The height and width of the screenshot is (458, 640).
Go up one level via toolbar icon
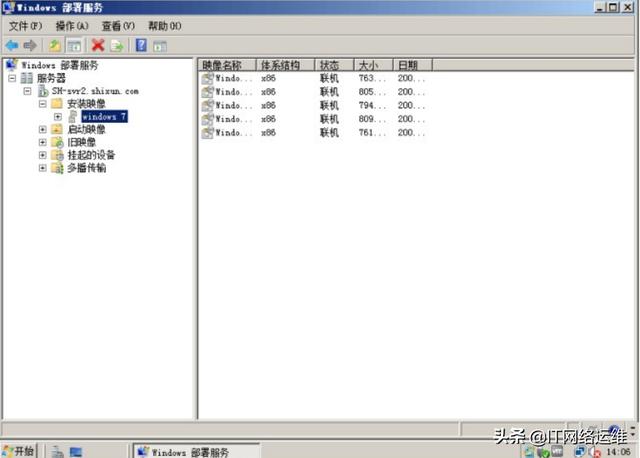pyautogui.click(x=55, y=45)
